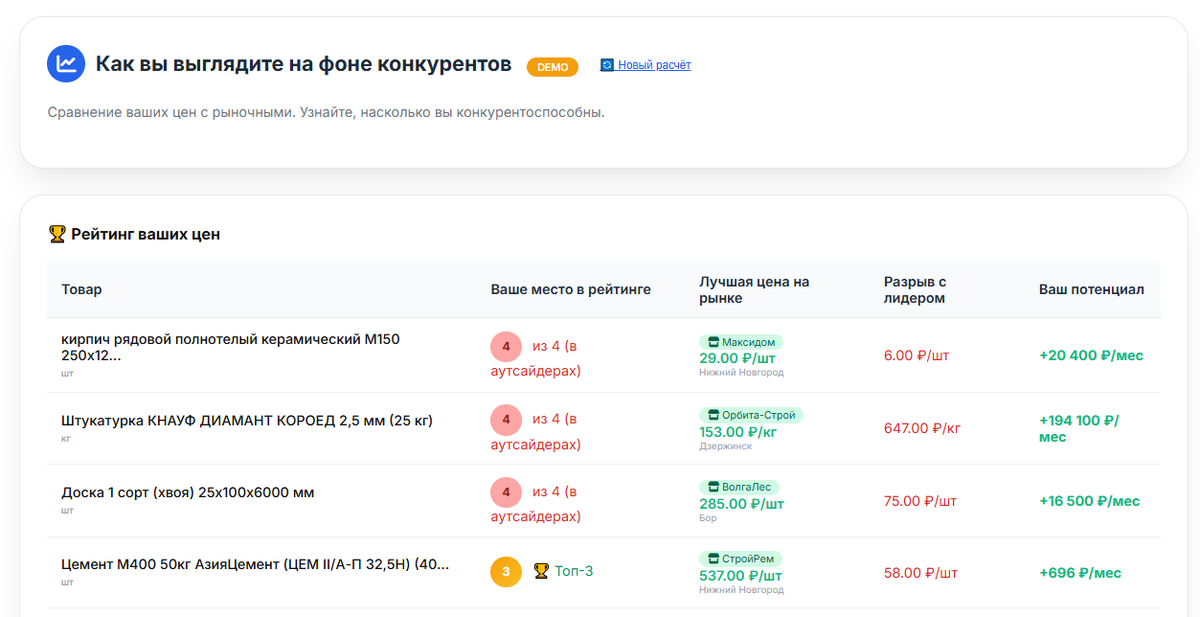
Task: Click the rank 4 badge for Доска row
Action: (506, 493)
